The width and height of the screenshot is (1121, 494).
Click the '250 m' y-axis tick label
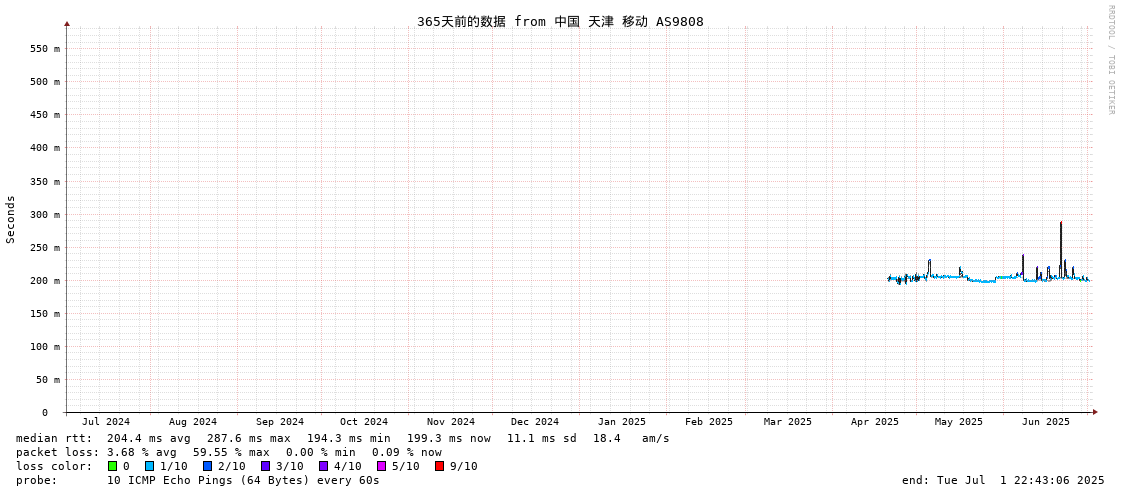(46, 247)
